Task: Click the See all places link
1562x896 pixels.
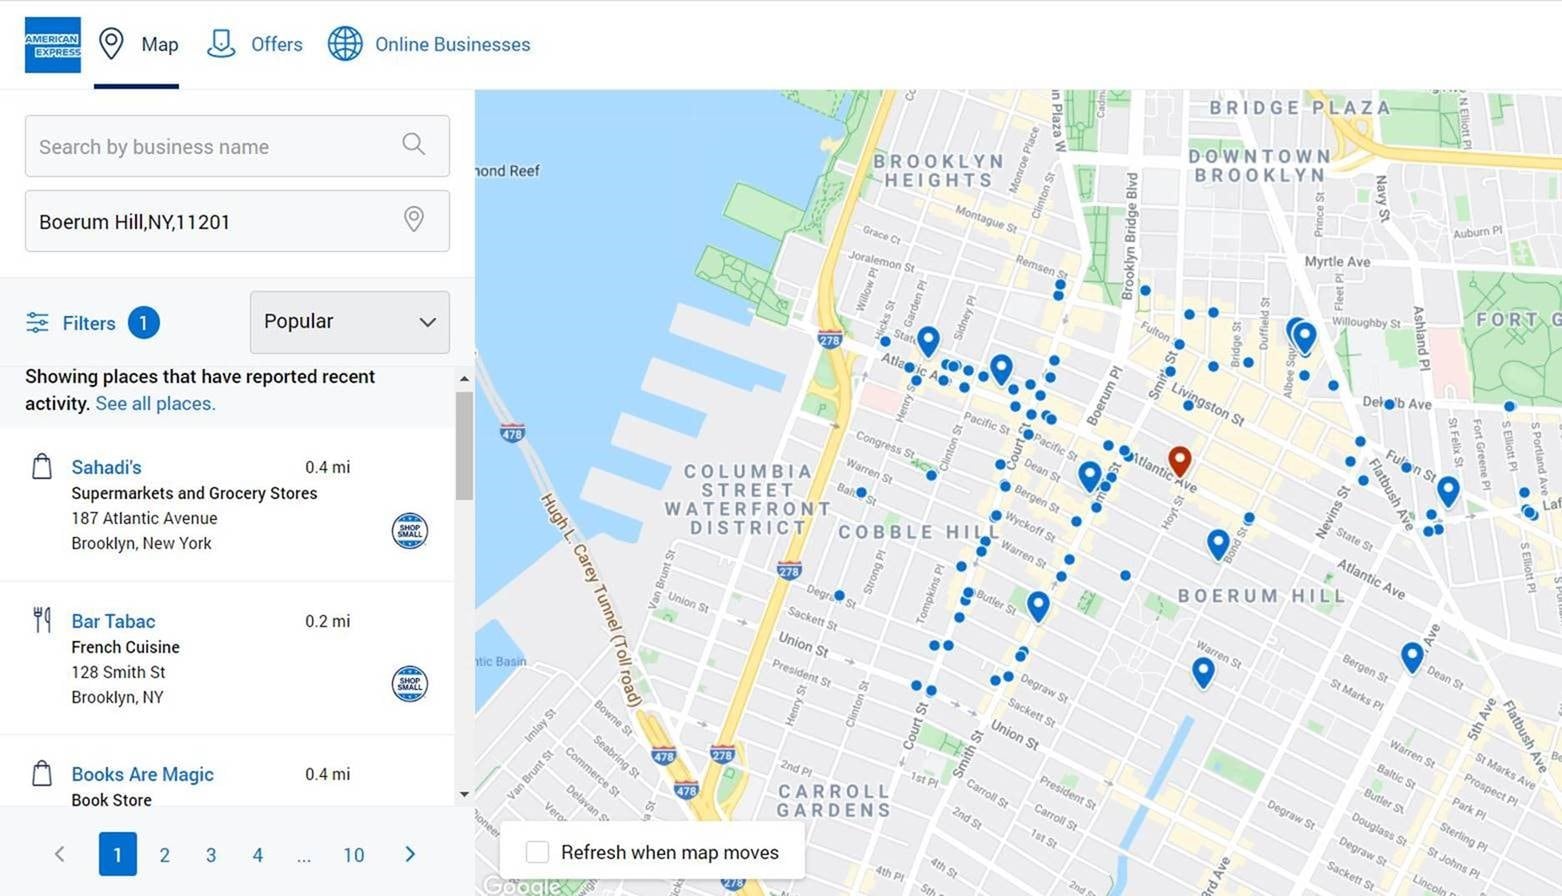Action: pos(155,404)
